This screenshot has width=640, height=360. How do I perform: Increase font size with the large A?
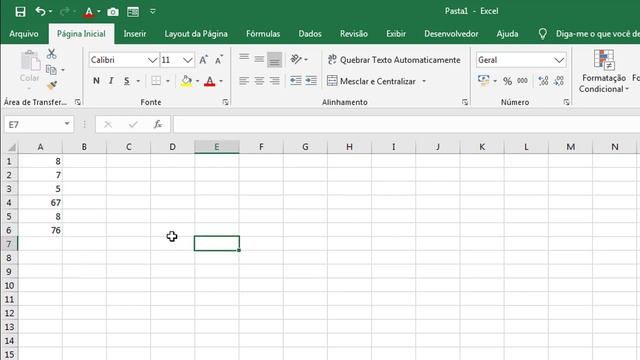tap(203, 60)
